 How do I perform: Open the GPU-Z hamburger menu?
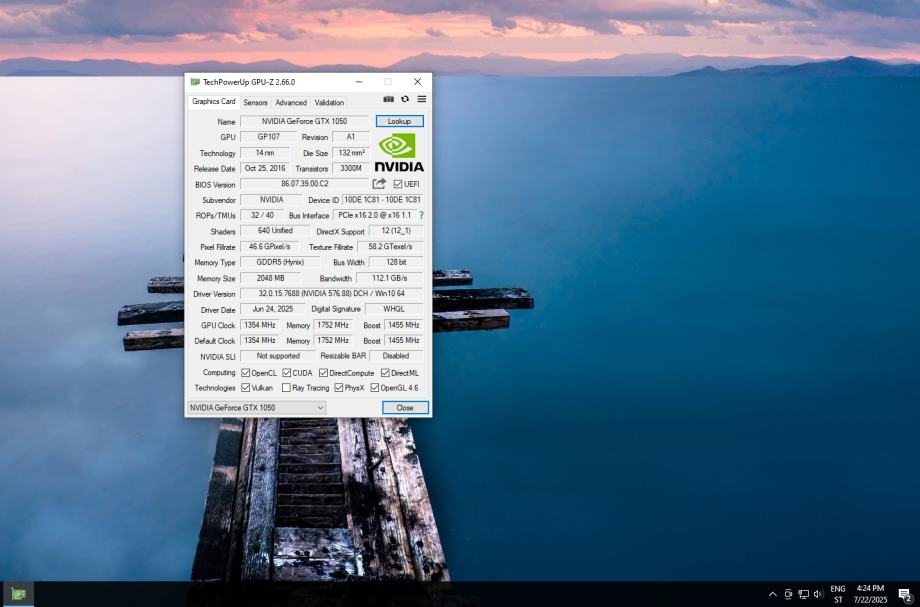421,99
